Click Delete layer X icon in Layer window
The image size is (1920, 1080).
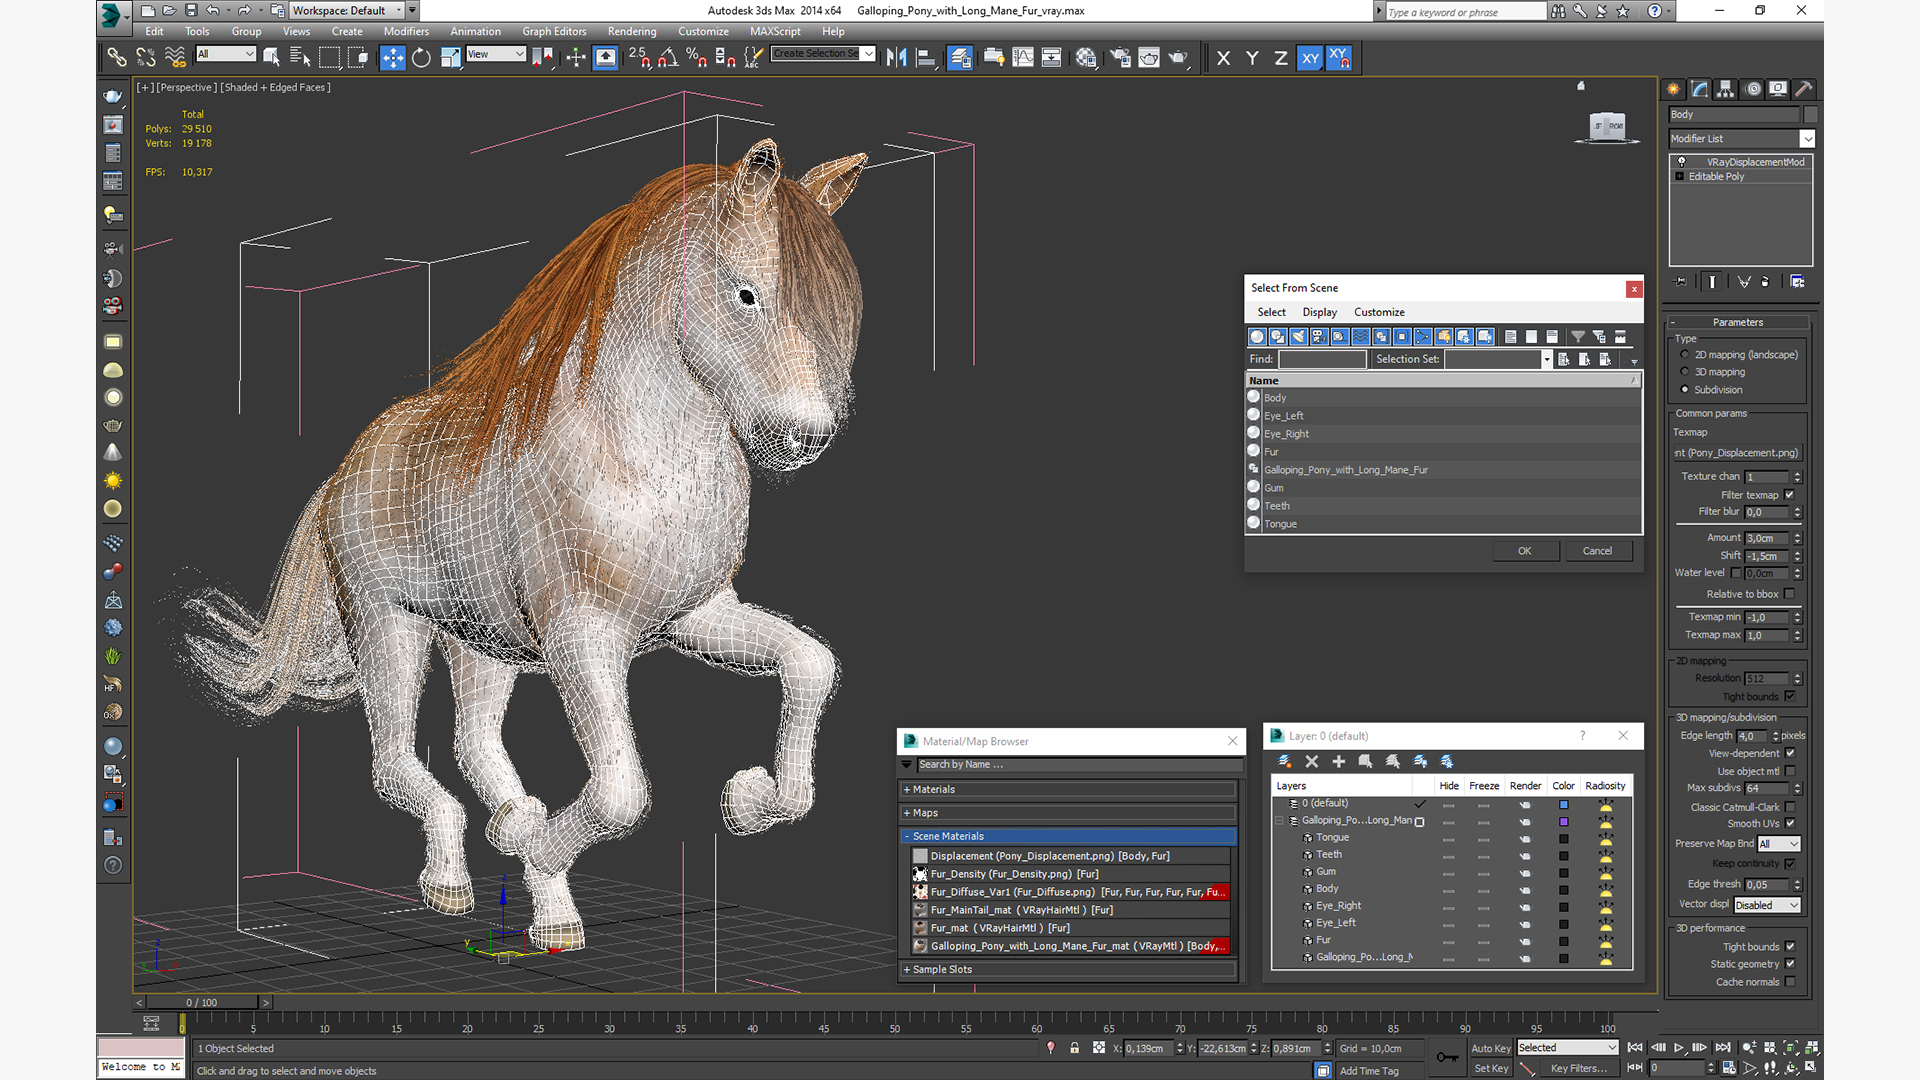pyautogui.click(x=1312, y=762)
